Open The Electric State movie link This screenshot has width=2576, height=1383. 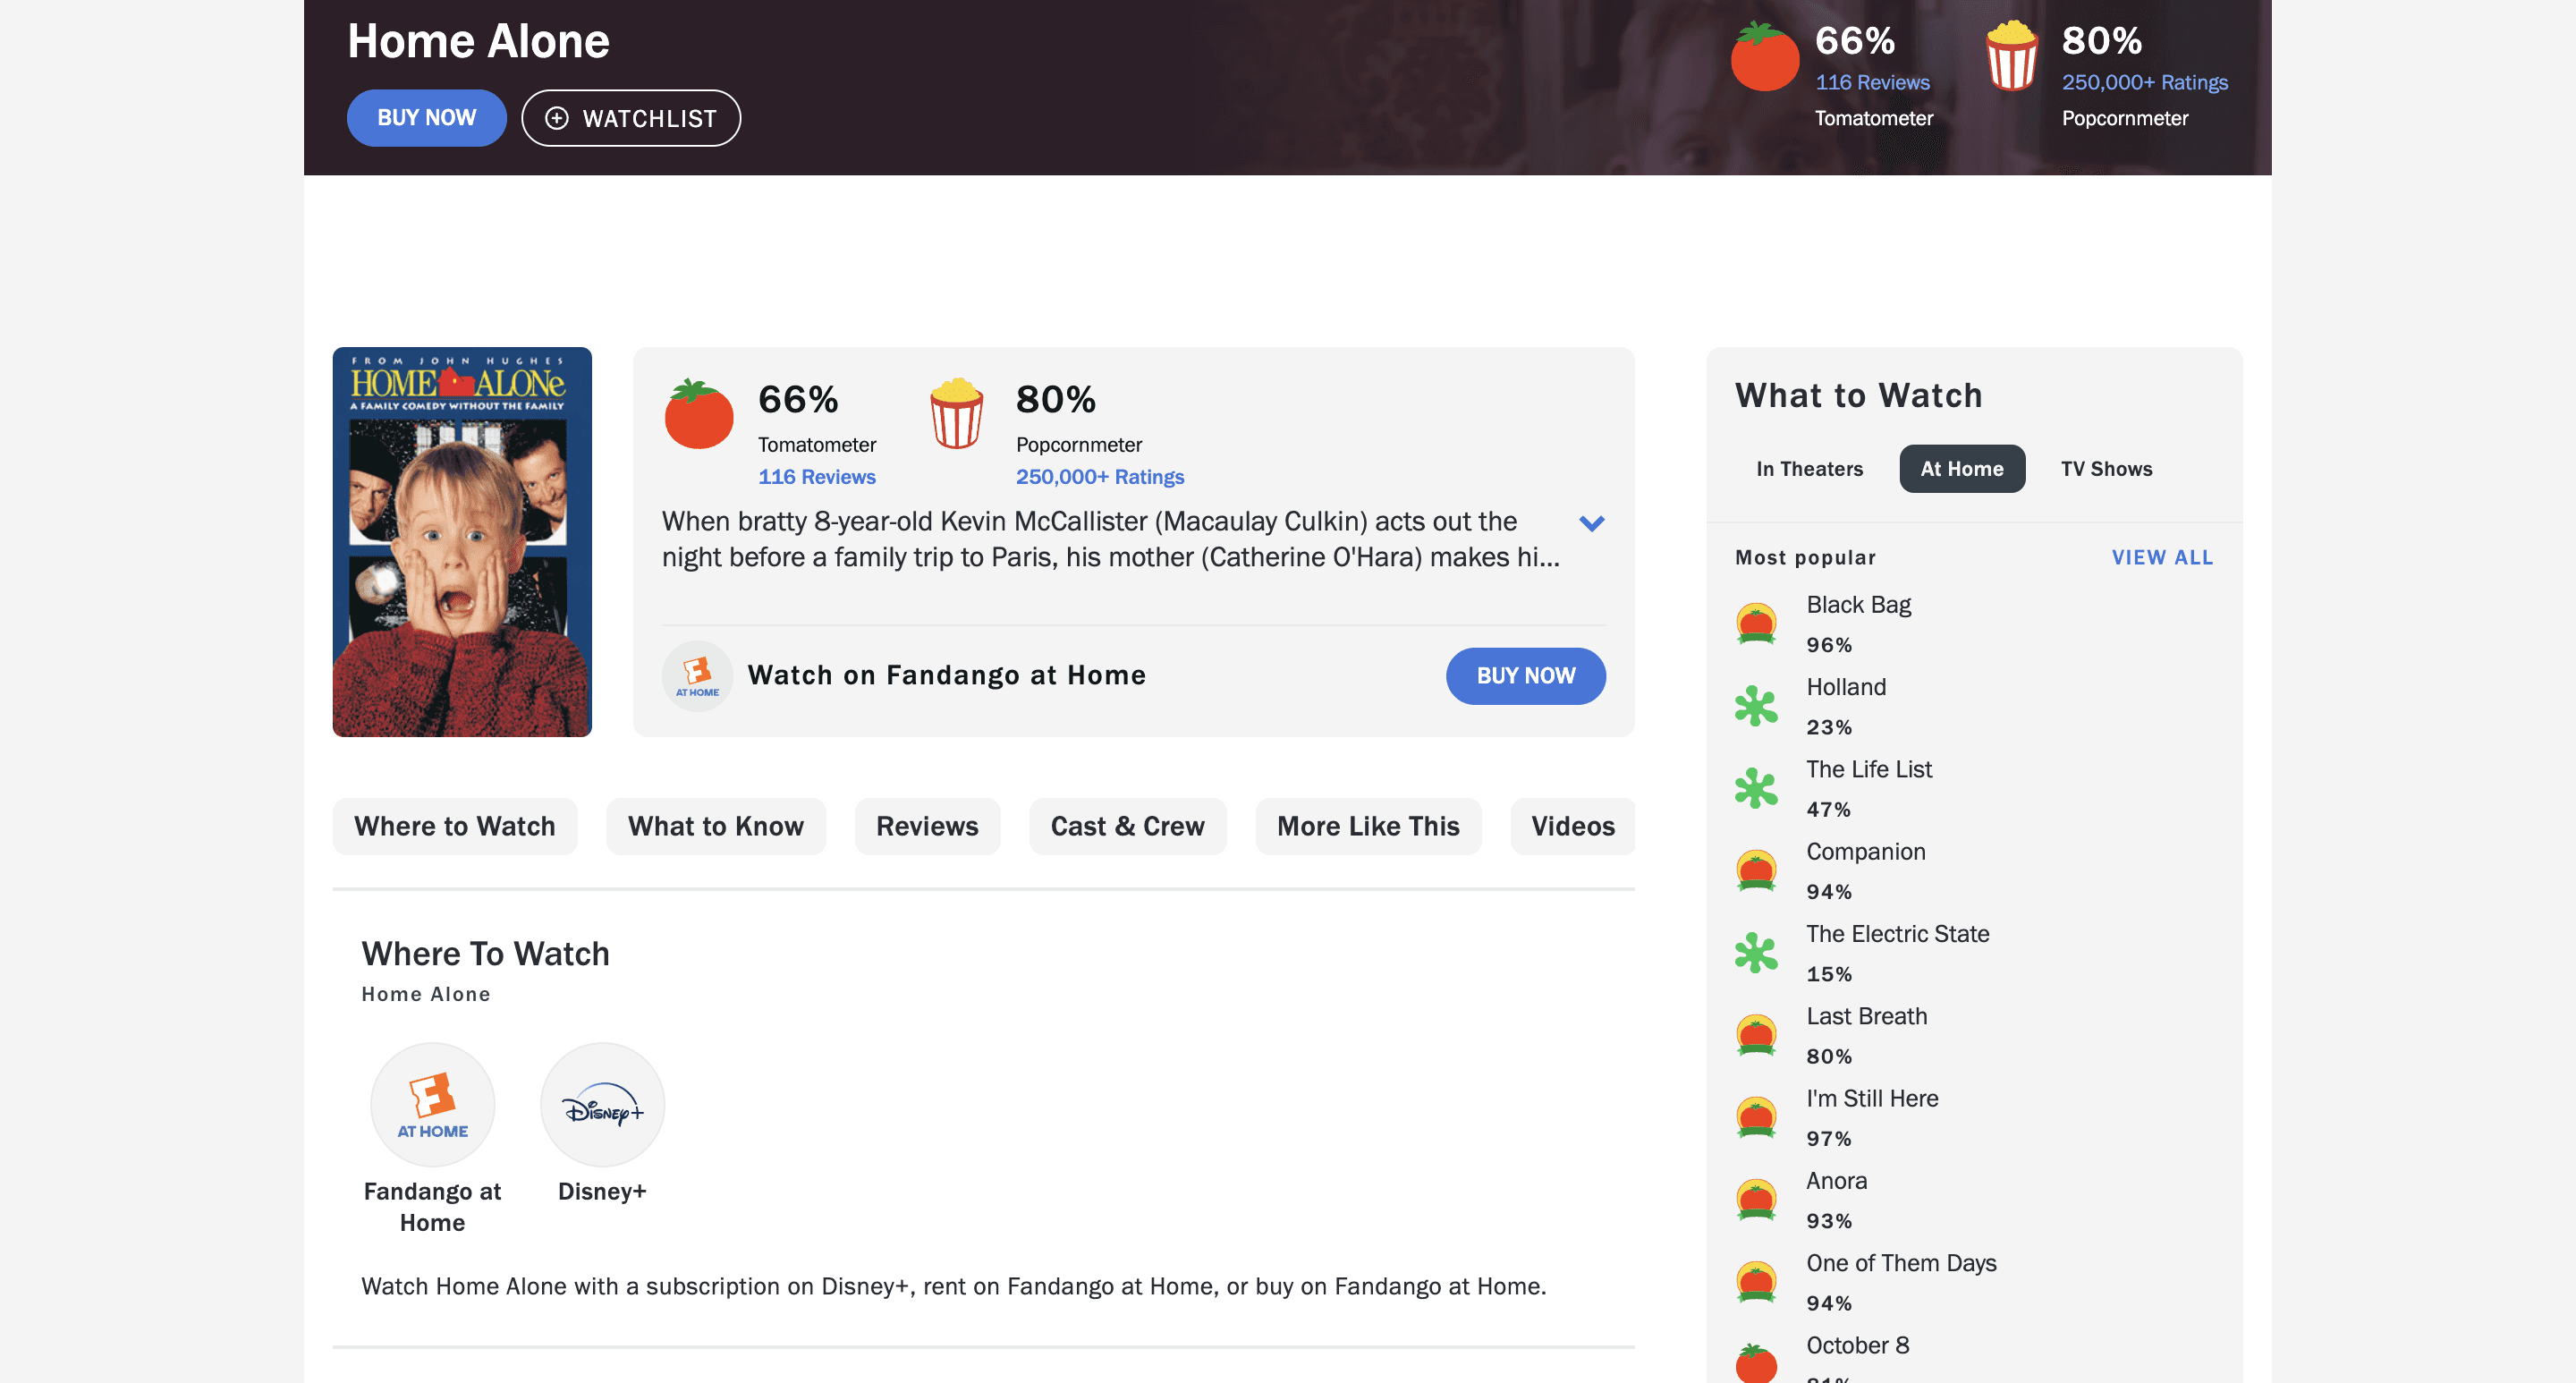(1897, 934)
